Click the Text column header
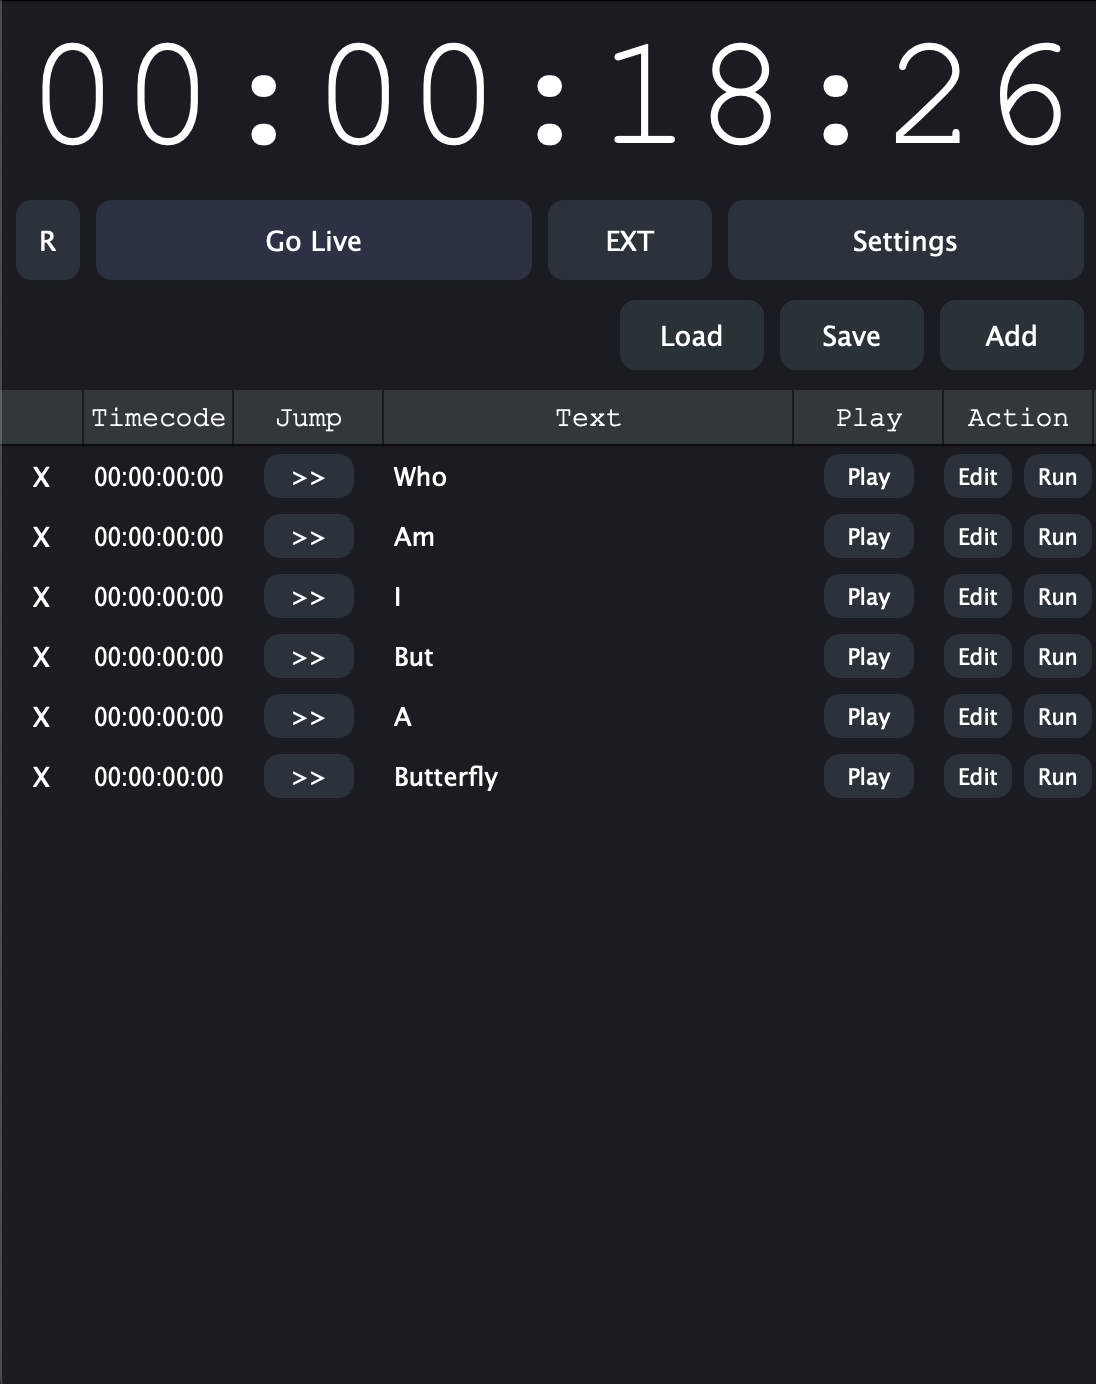Screen dimensions: 1096x1384 click(588, 417)
